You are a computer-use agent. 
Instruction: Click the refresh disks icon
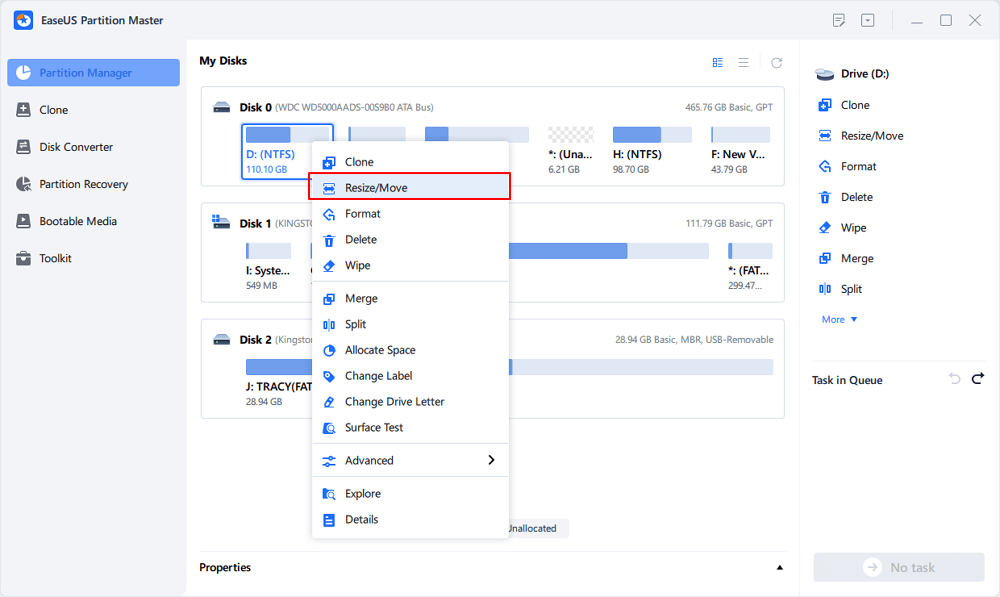click(x=776, y=62)
